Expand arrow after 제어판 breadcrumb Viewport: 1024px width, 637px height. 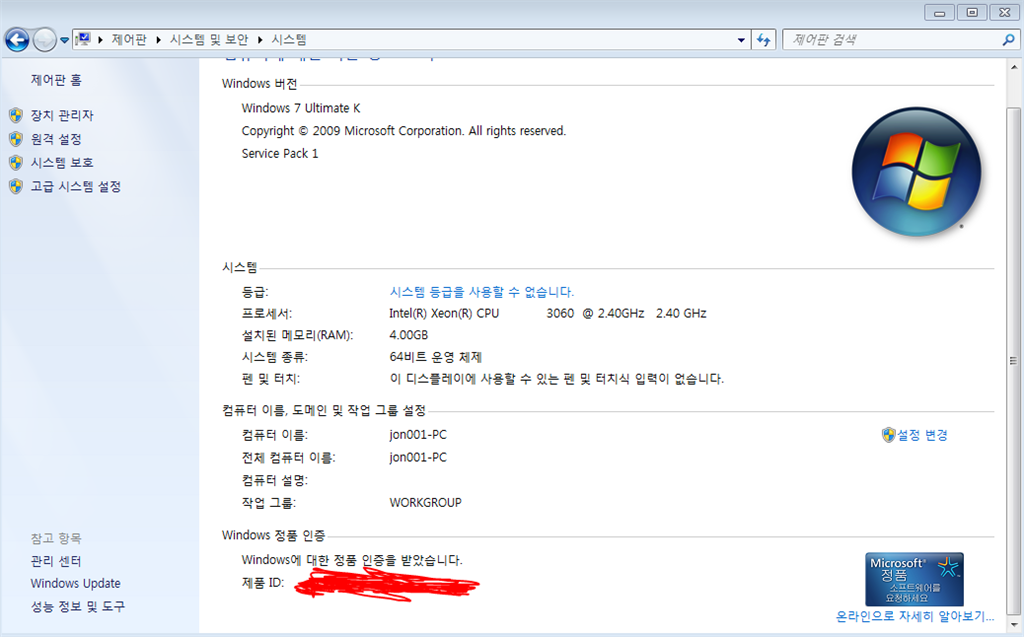click(159, 40)
